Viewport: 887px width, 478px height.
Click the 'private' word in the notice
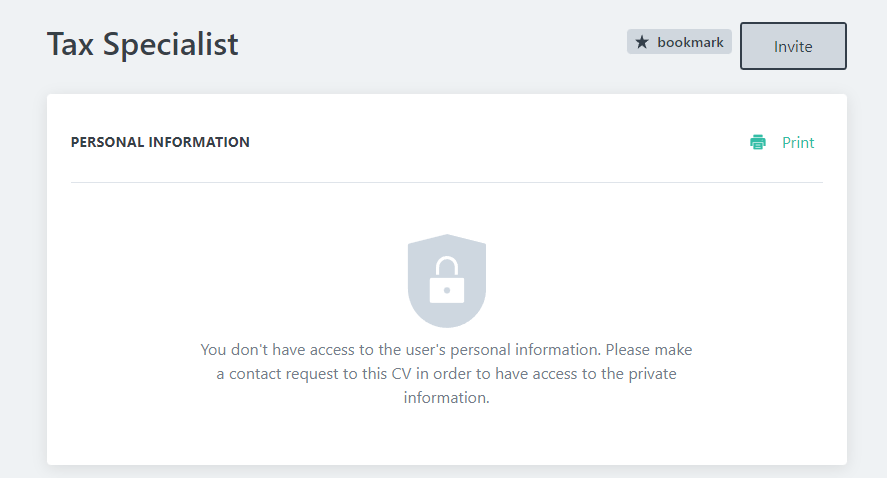click(x=652, y=374)
